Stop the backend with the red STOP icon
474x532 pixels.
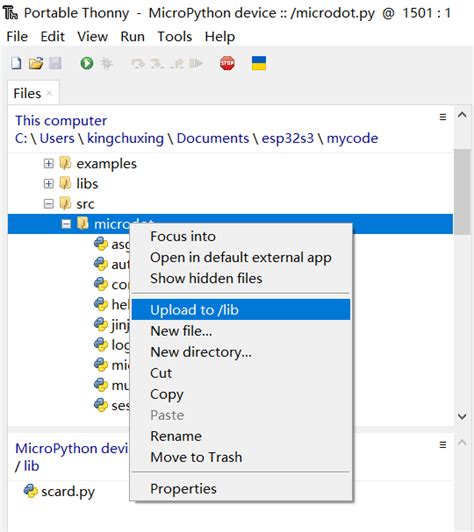(227, 63)
